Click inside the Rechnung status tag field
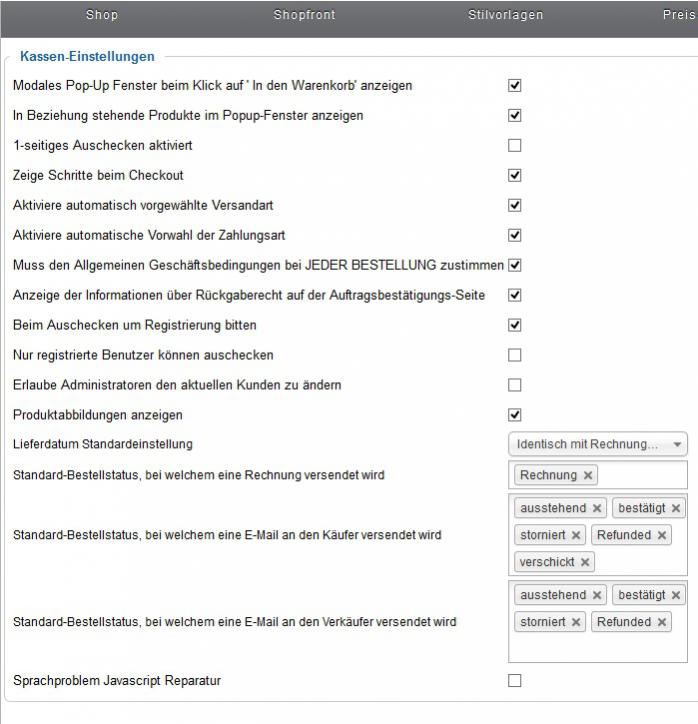The height and width of the screenshot is (724, 698). pos(640,476)
